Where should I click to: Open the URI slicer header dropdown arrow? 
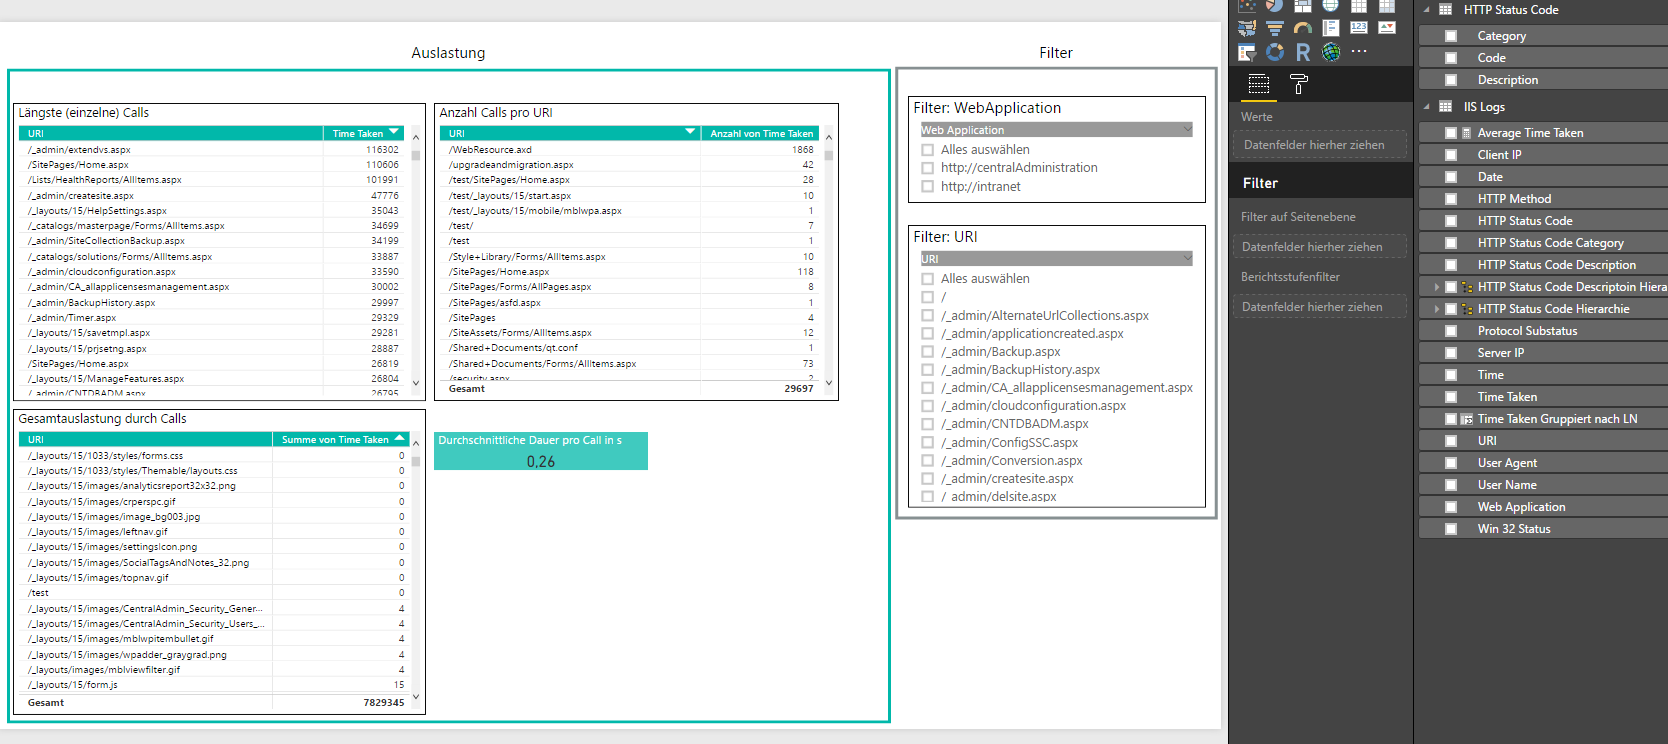tap(1187, 258)
